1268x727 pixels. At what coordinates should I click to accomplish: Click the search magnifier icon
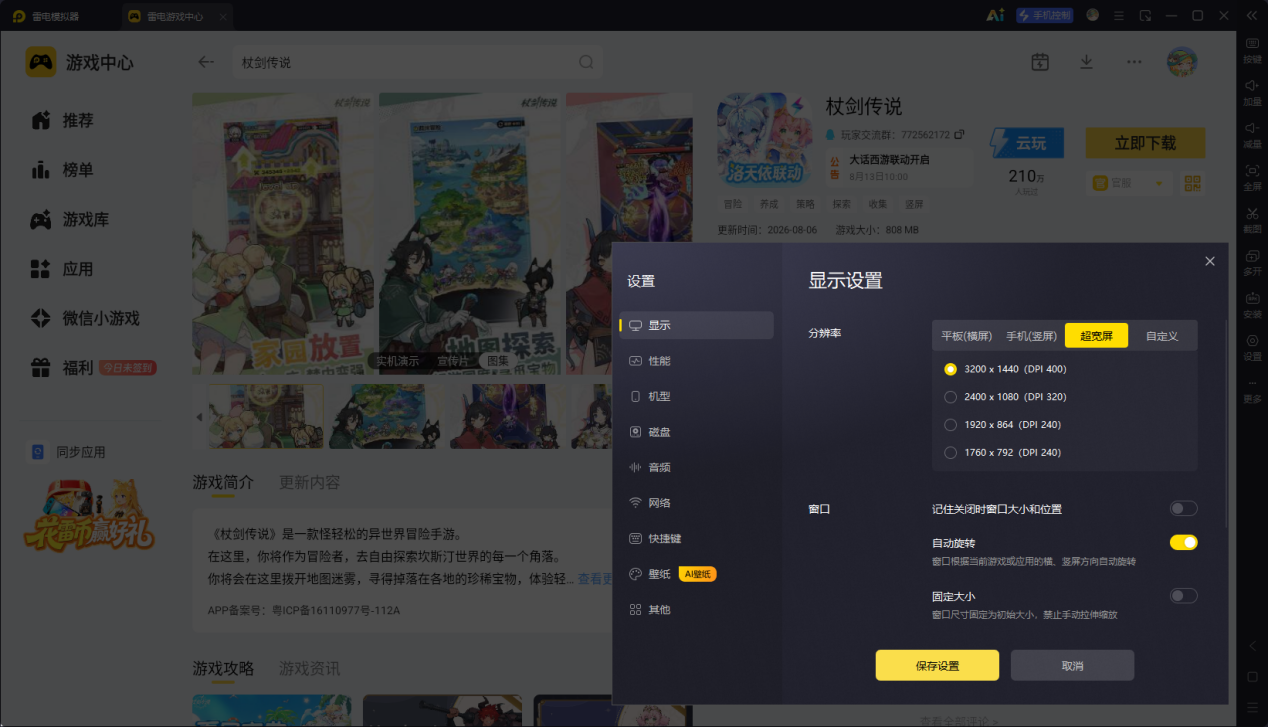[586, 62]
